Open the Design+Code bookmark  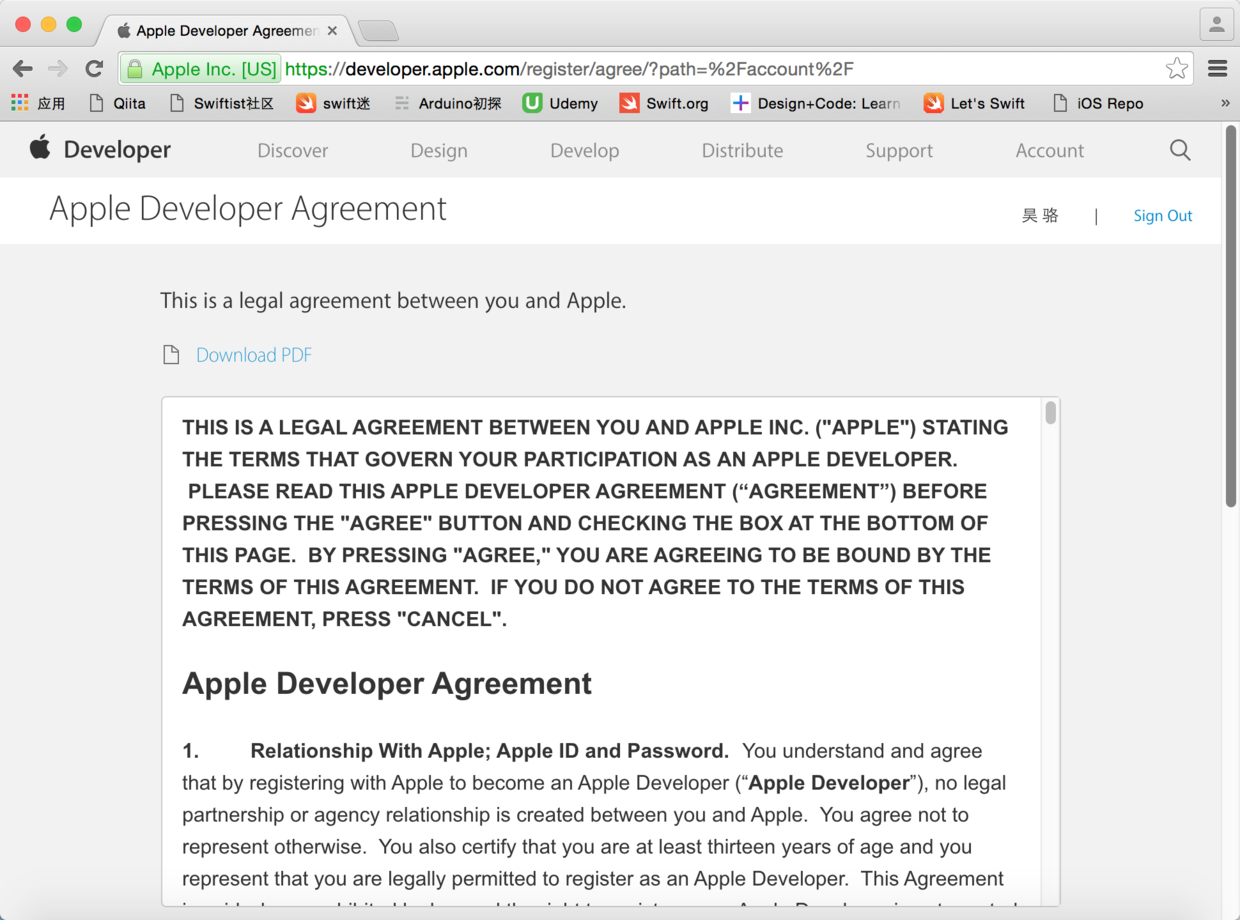point(815,103)
